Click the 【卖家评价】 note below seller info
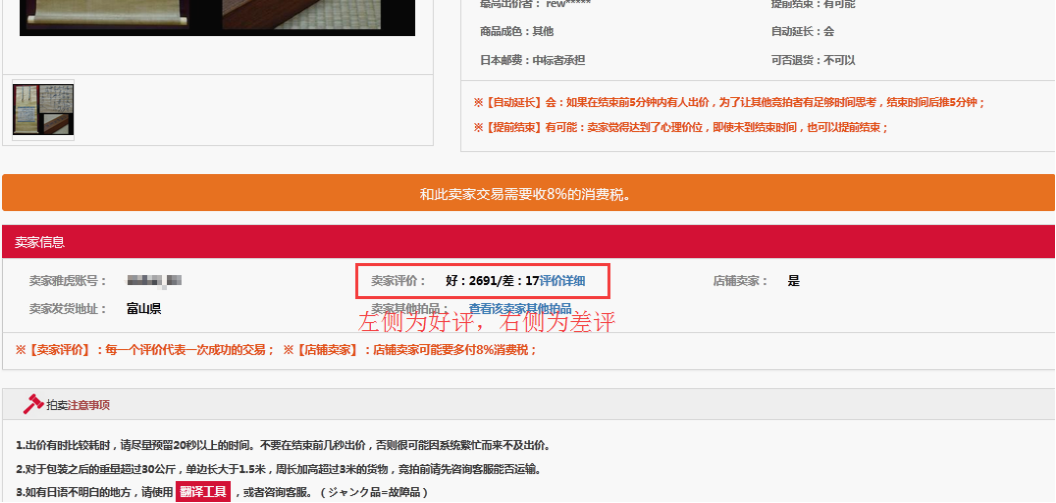1056x503 pixels. [145, 349]
